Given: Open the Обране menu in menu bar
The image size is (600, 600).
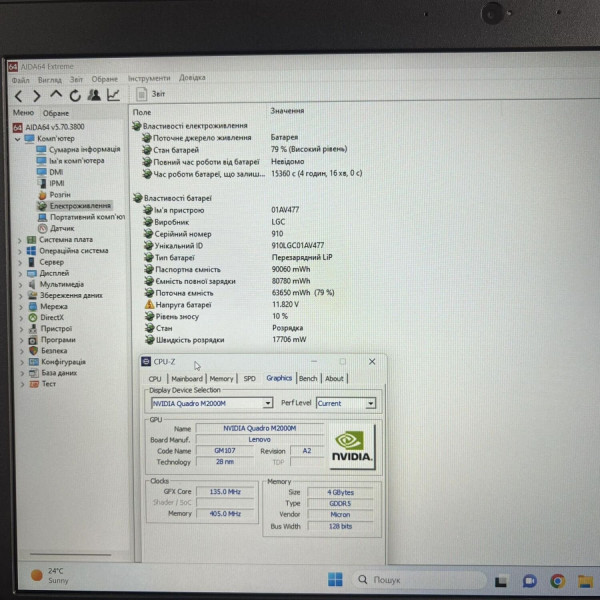Looking at the screenshot, I should tap(104, 79).
